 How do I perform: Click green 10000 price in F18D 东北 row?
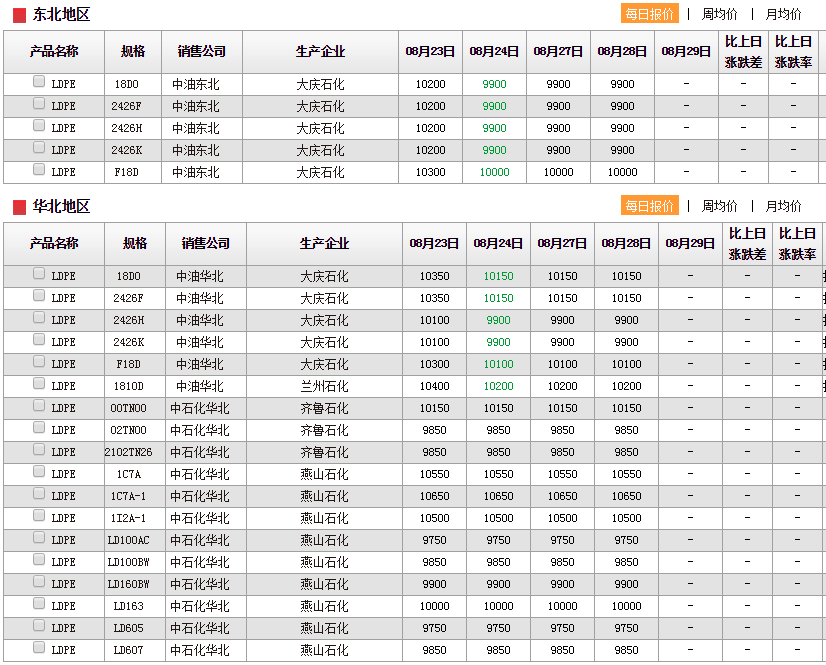pyautogui.click(x=495, y=172)
